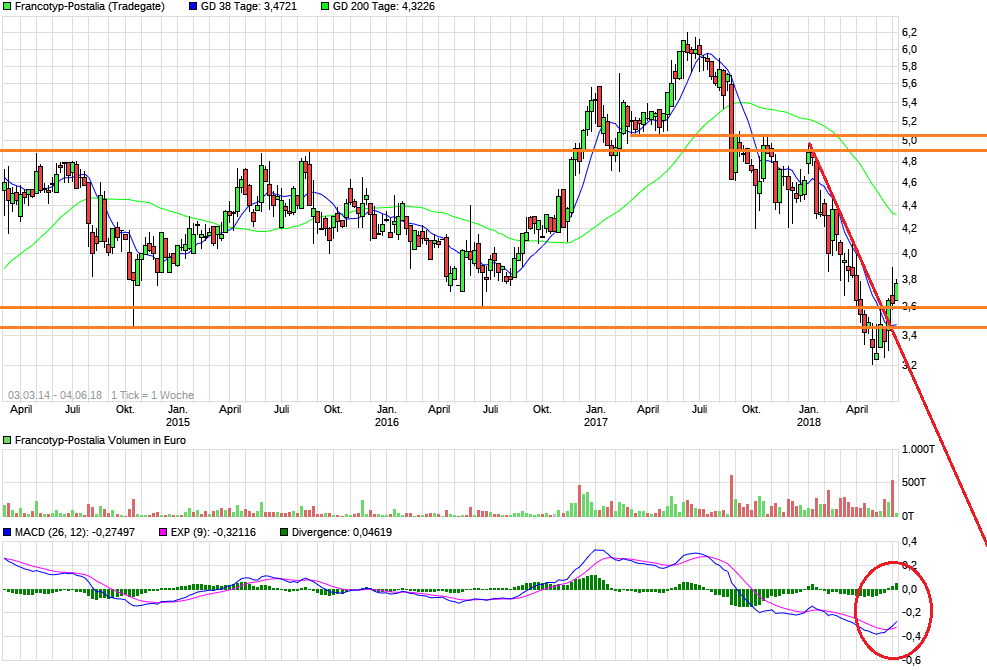Click the volume legend swatch for Volumen in Euro
The width and height of the screenshot is (987, 670).
(x=7, y=440)
